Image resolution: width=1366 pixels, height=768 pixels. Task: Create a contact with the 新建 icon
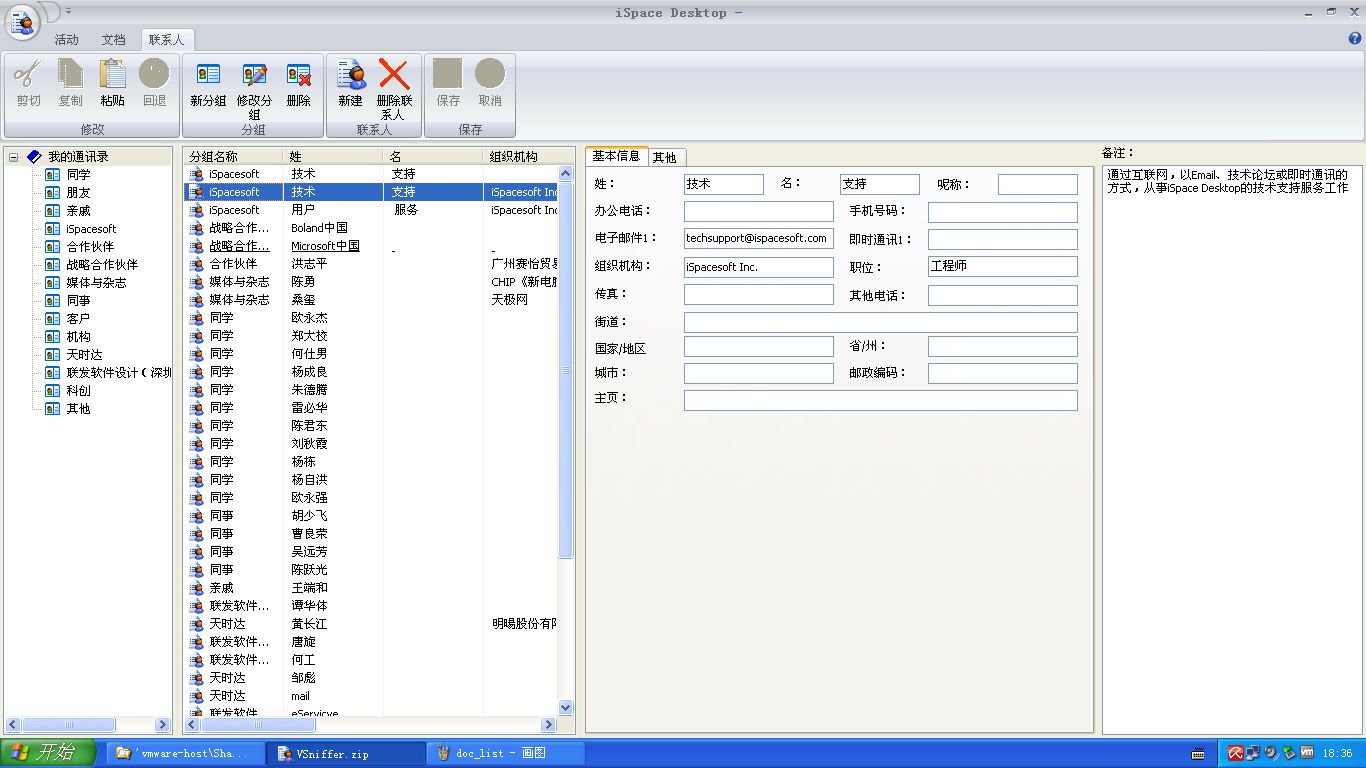[350, 74]
